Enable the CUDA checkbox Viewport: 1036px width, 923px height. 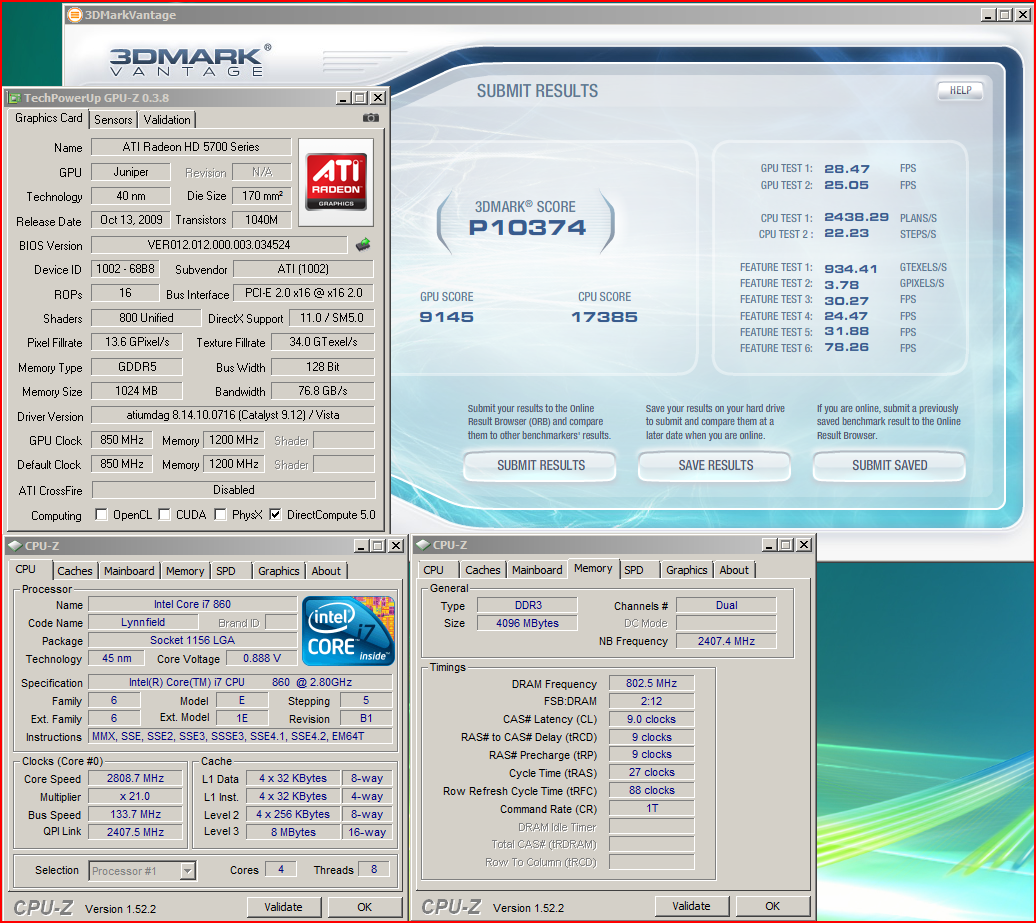click(165, 515)
